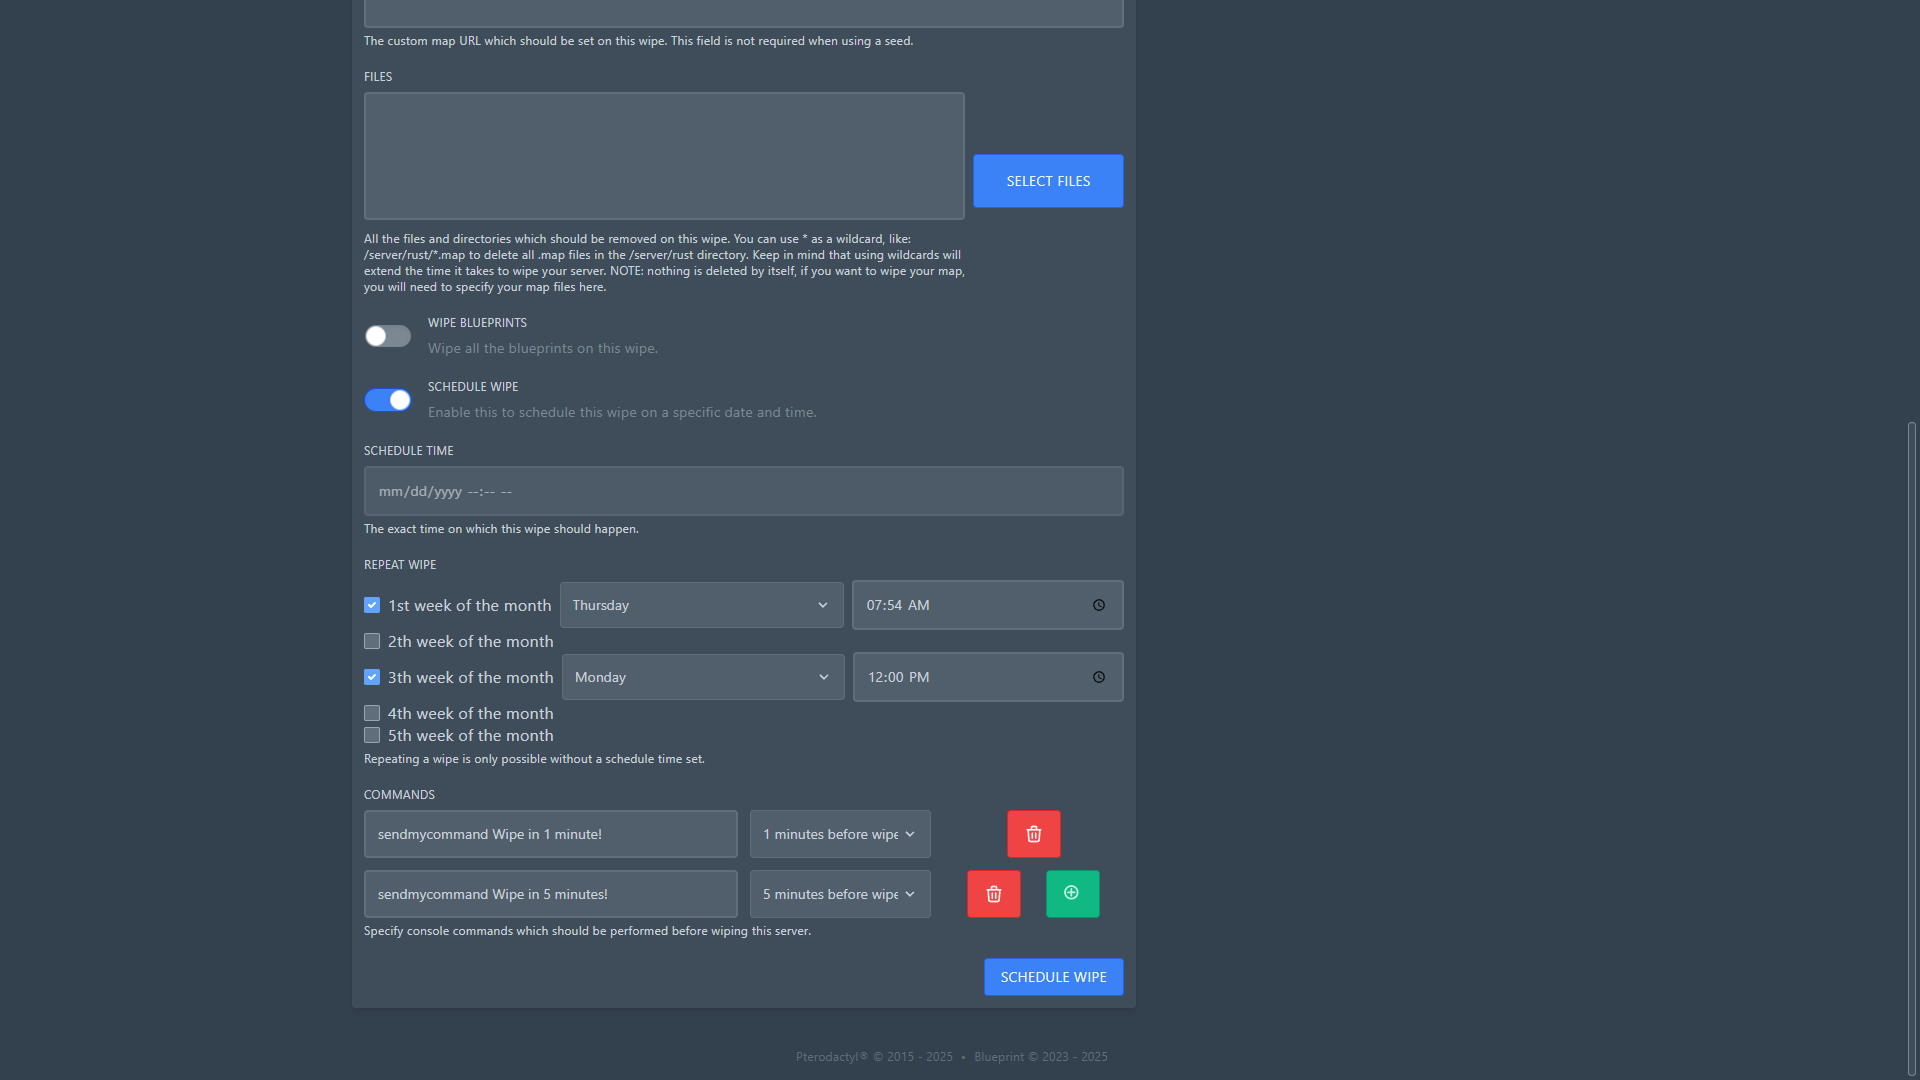This screenshot has height=1080, width=1920.
Task: Delete the 'Wipe in 1 minute!' command
Action: (1033, 834)
